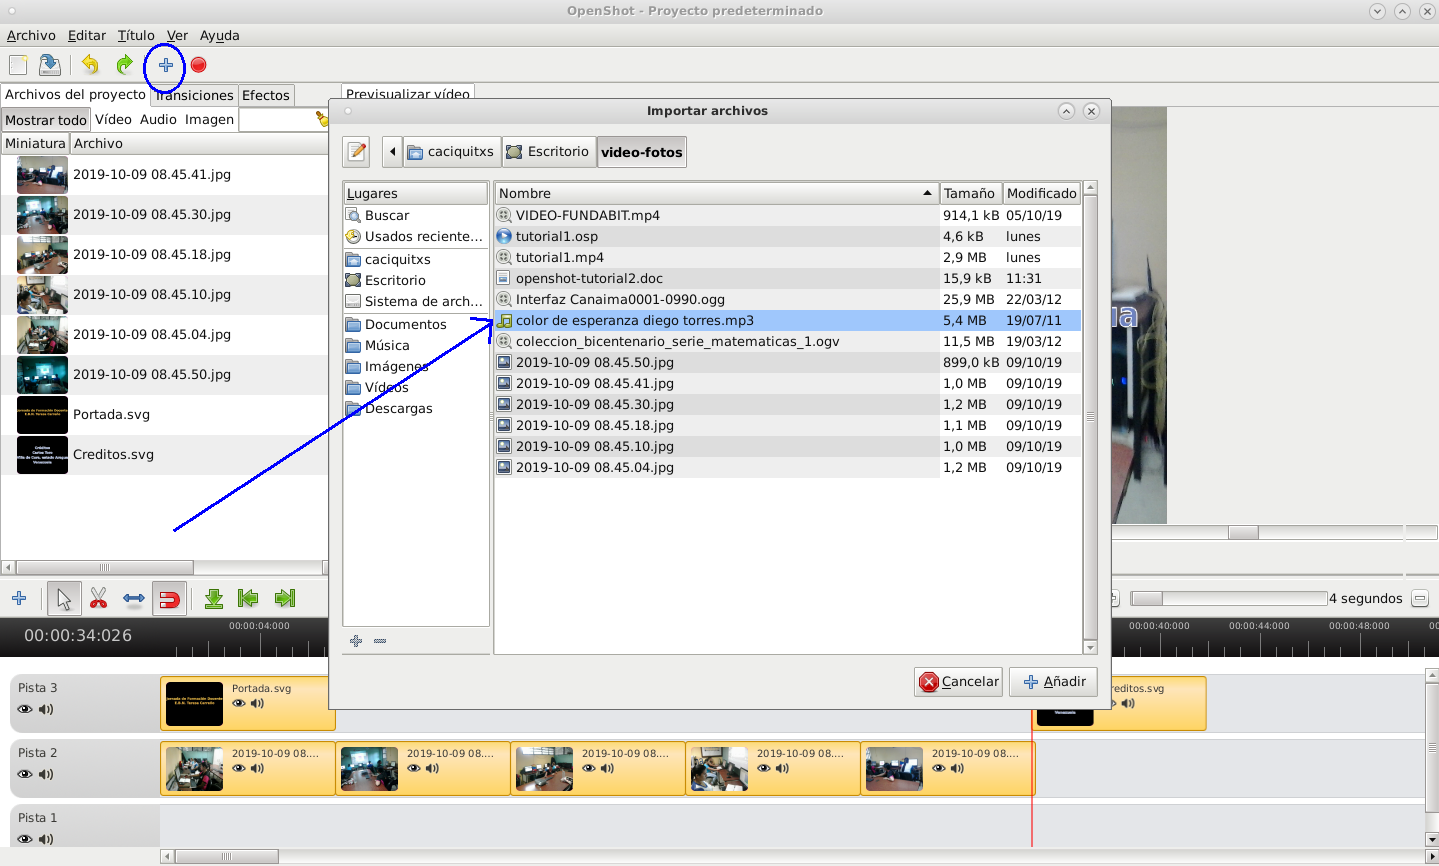The image size is (1439, 866).
Task: Filter project files by Audio
Action: (158, 119)
